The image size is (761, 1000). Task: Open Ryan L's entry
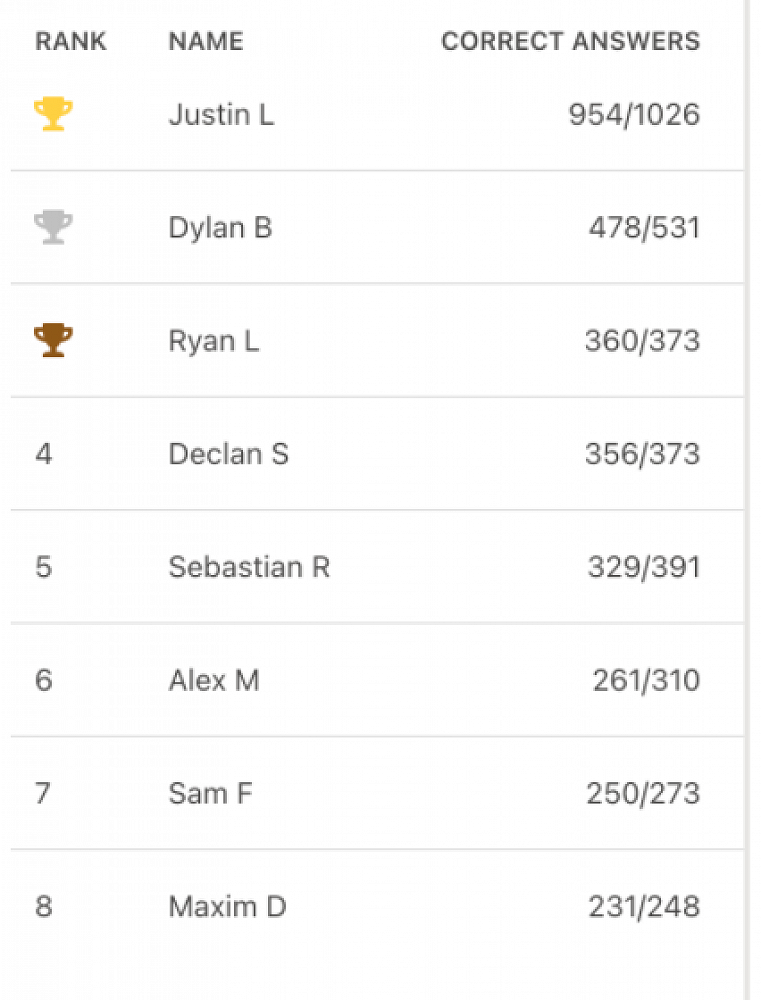(x=214, y=341)
